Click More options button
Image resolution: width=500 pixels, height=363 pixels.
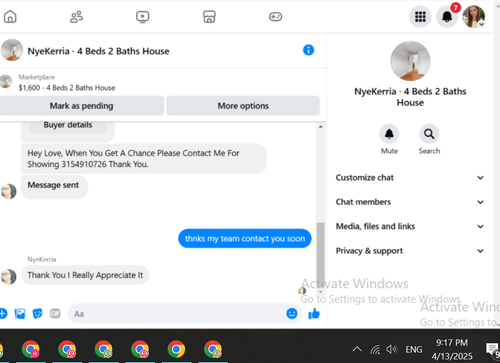click(243, 106)
